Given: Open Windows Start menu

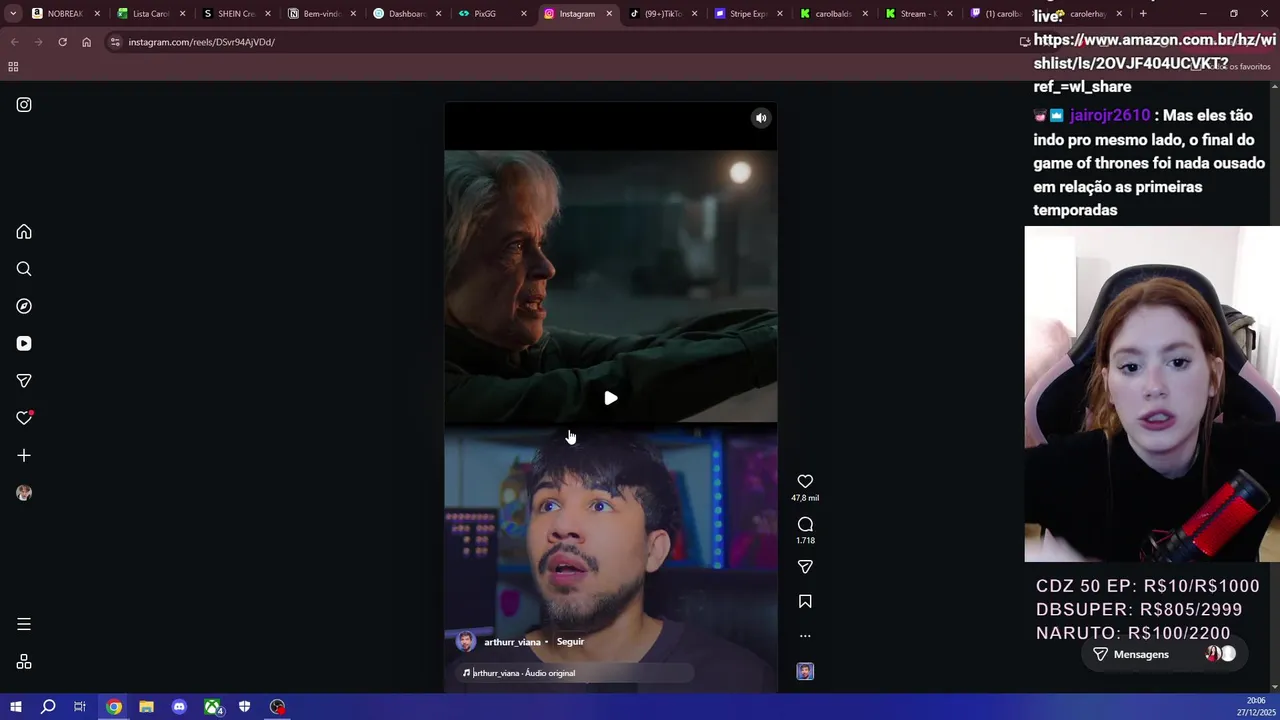Looking at the screenshot, I should (x=15, y=707).
